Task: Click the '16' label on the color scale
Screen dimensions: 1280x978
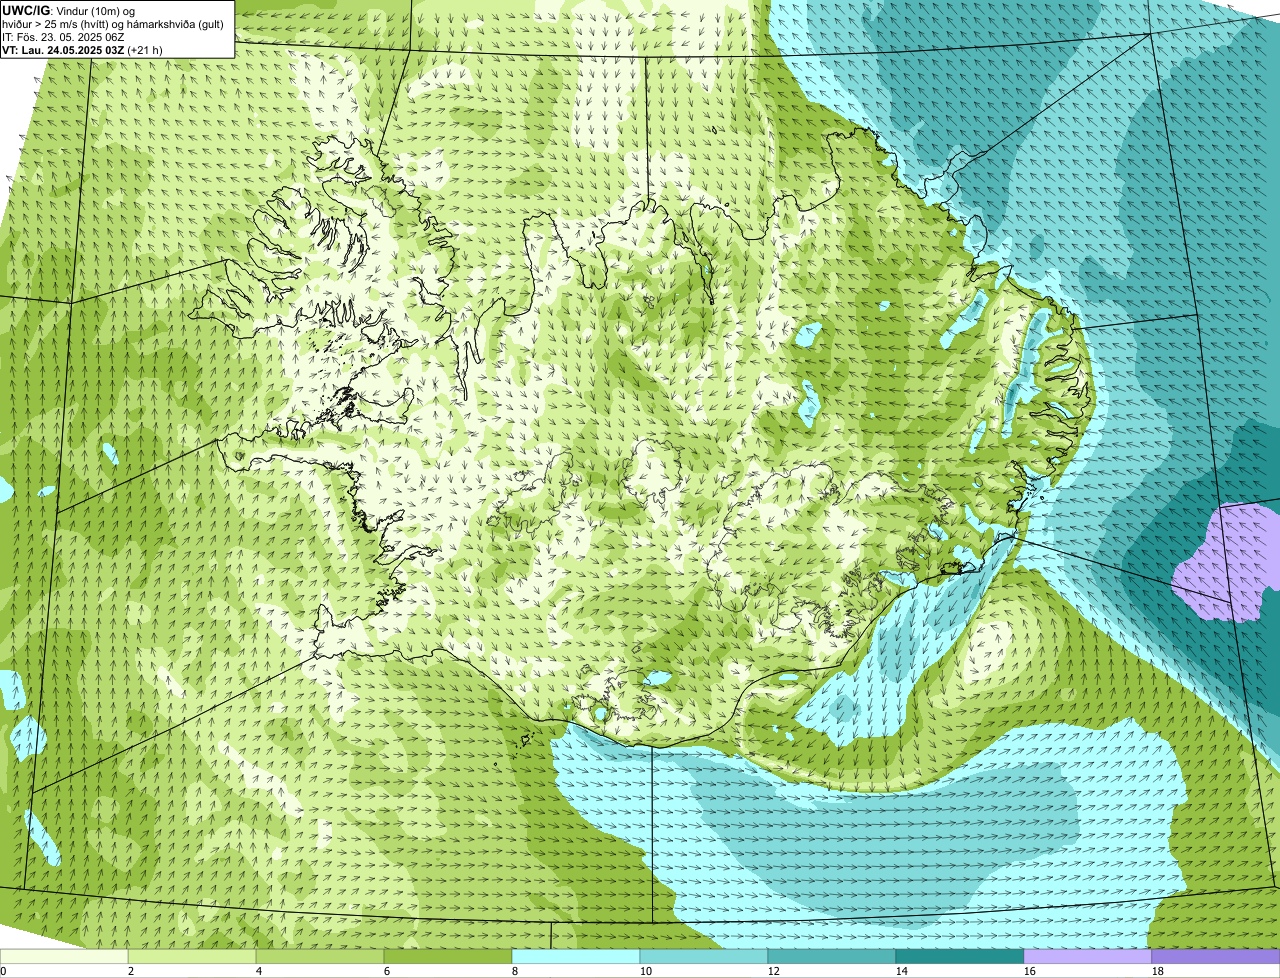Action: pos(1029,971)
